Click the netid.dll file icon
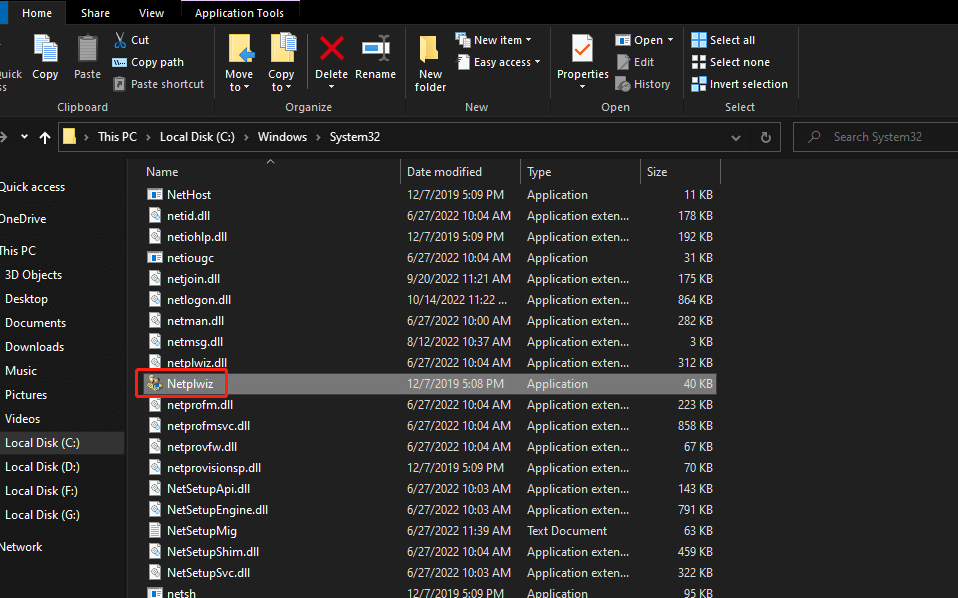Screen dimensions: 958x598 coord(155,216)
